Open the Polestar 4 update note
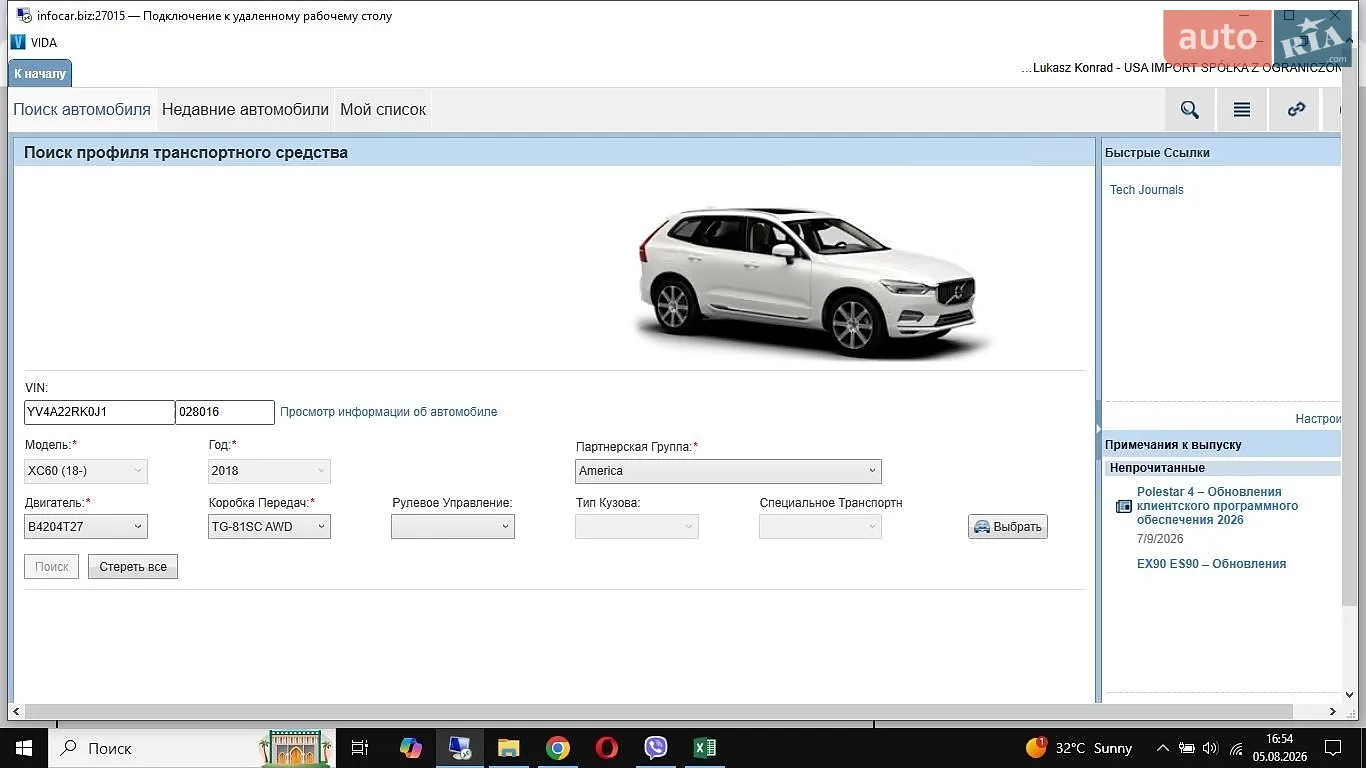The width and height of the screenshot is (1366, 768). [1217, 506]
